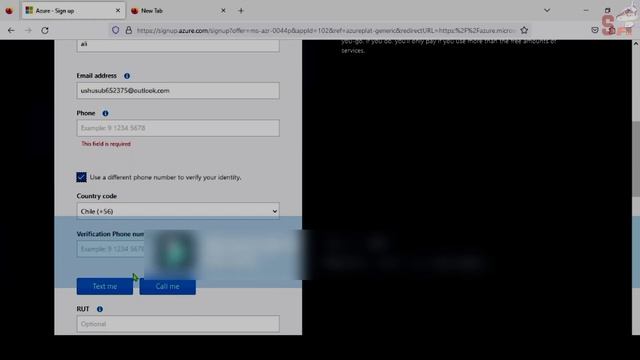Click the Call me button
Image resolution: width=640 pixels, height=360 pixels.
168,286
